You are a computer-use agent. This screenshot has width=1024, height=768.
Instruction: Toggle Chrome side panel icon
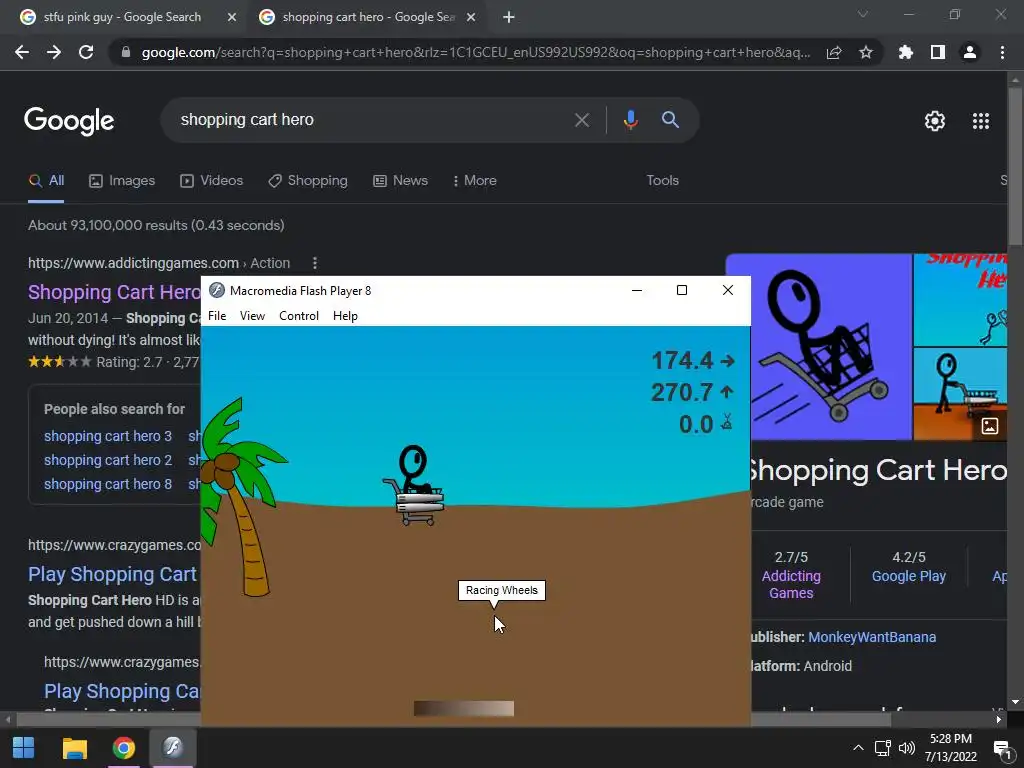(x=938, y=52)
